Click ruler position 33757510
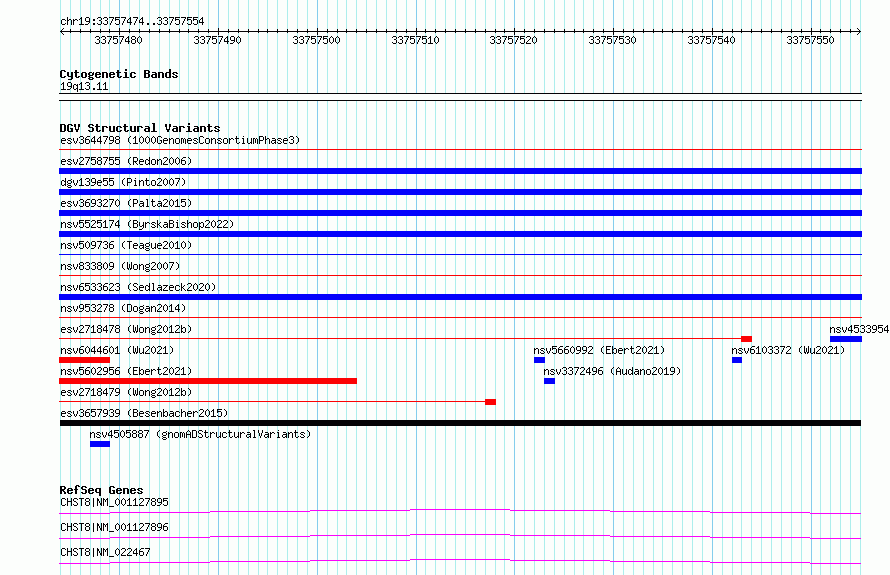 pyautogui.click(x=415, y=40)
